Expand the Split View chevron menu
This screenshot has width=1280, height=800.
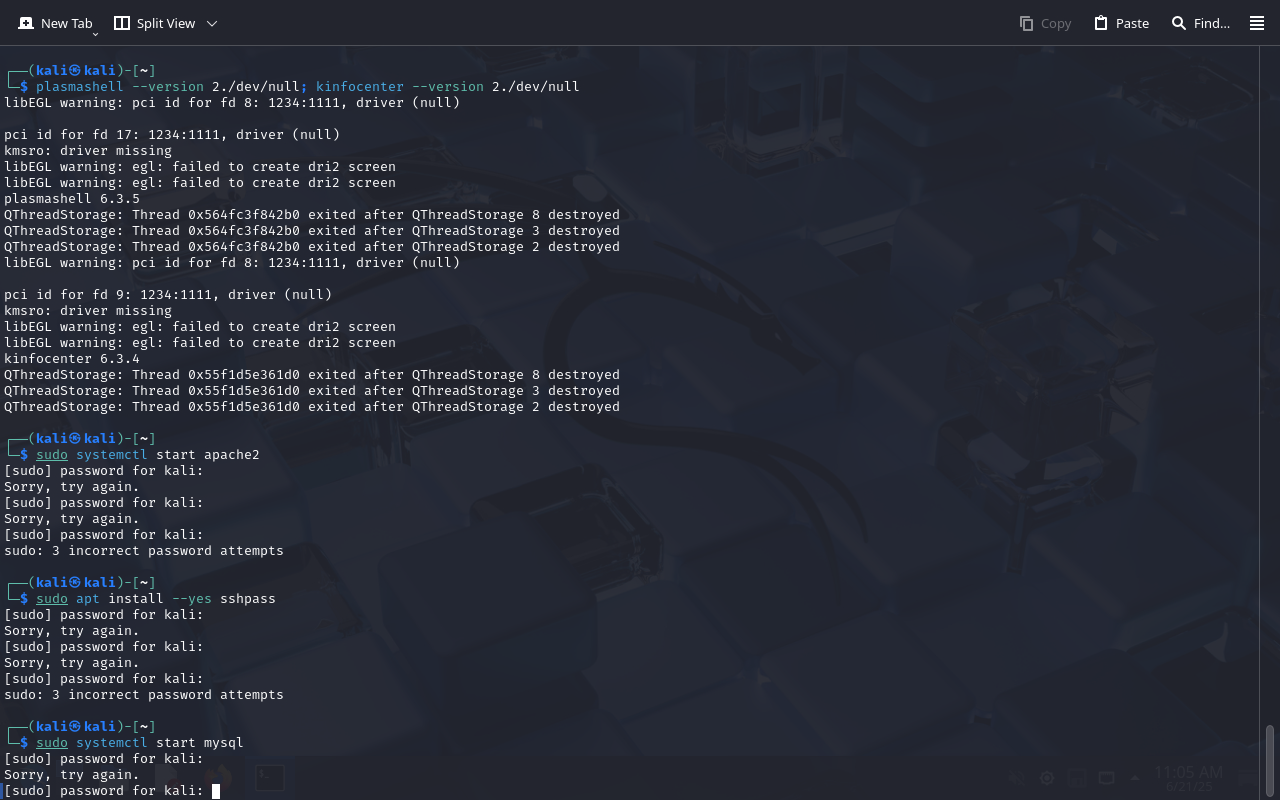pyautogui.click(x=212, y=23)
